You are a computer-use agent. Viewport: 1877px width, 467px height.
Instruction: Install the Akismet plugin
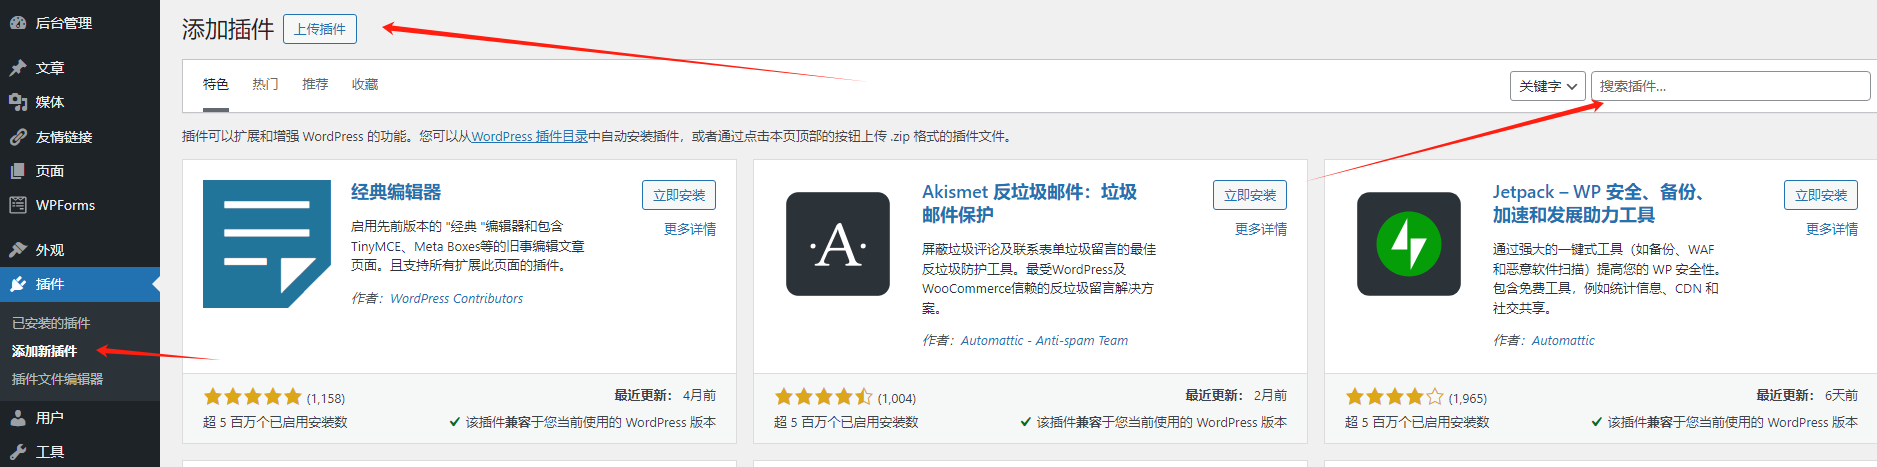tap(1250, 195)
